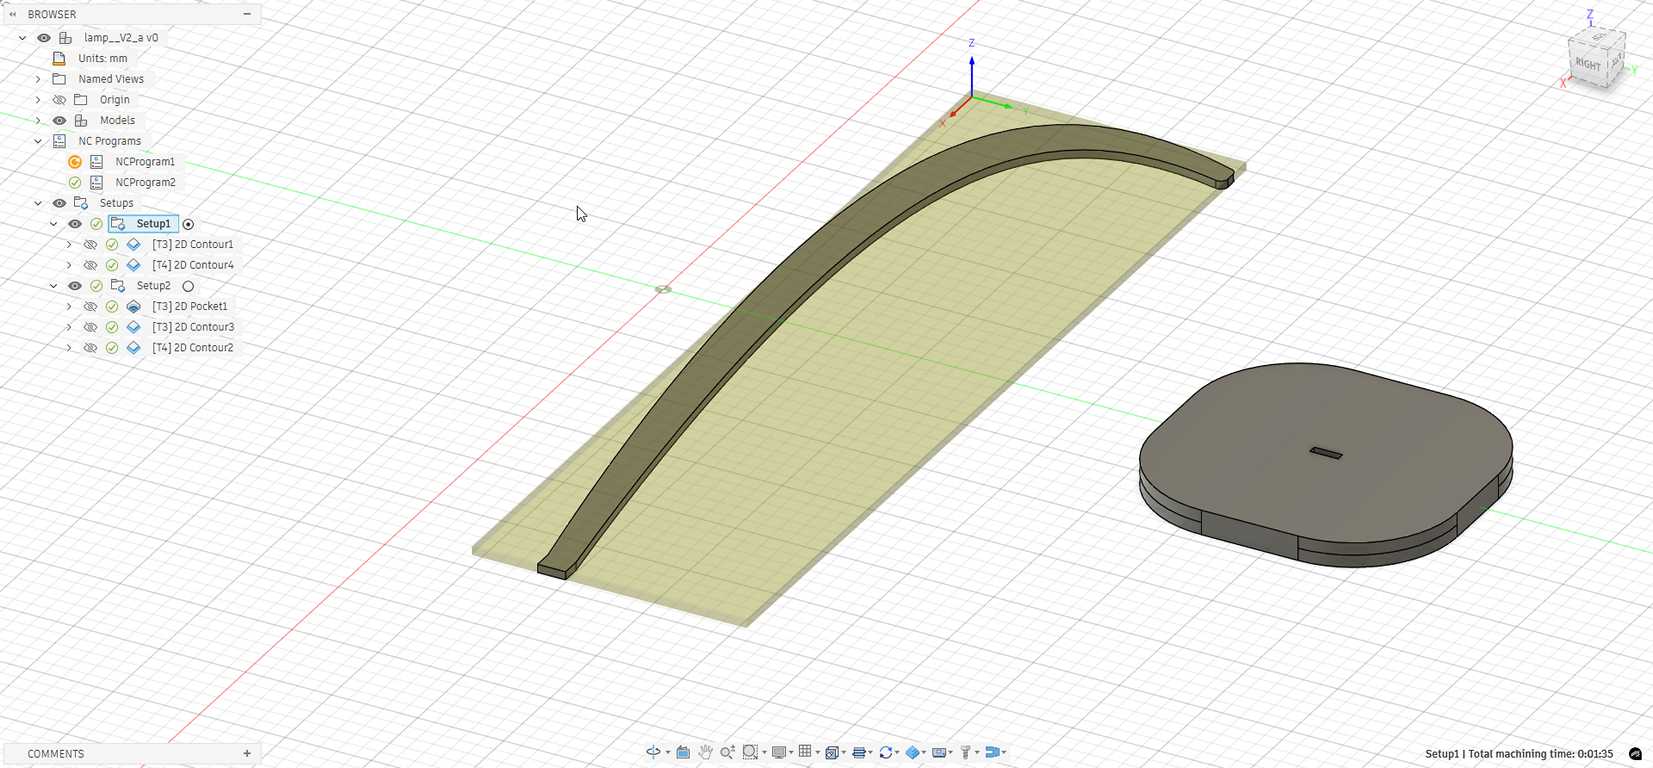Expand the Comments panel with plus
Image resolution: width=1653 pixels, height=768 pixels.
point(247,754)
